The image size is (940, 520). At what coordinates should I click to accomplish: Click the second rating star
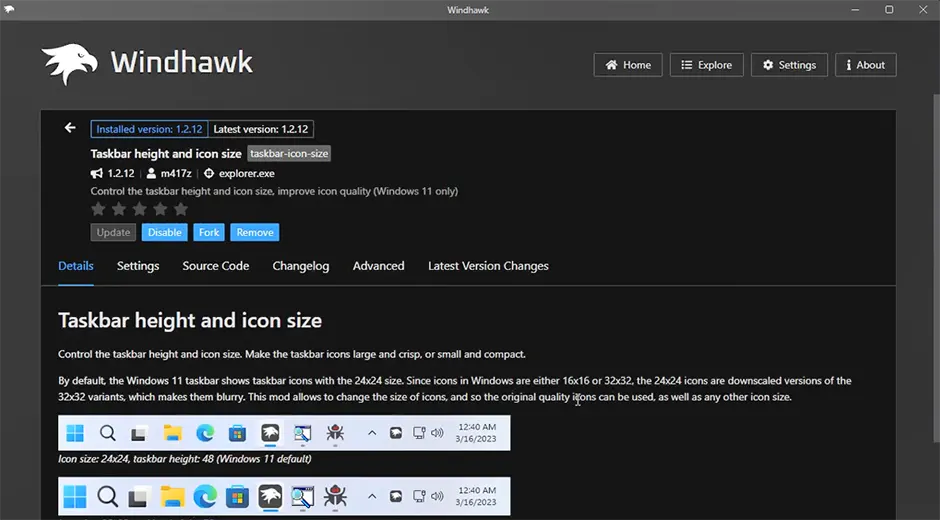[119, 209]
